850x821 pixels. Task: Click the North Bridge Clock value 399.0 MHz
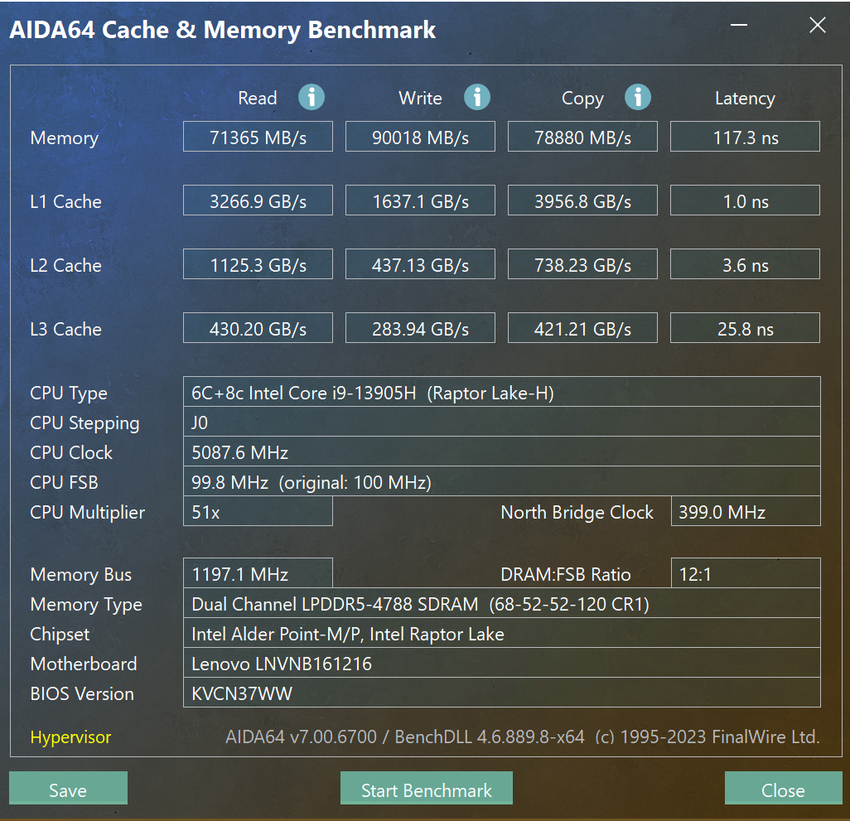click(744, 512)
